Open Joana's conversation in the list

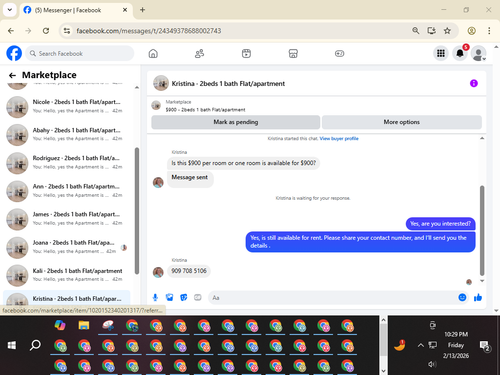click(x=67, y=247)
